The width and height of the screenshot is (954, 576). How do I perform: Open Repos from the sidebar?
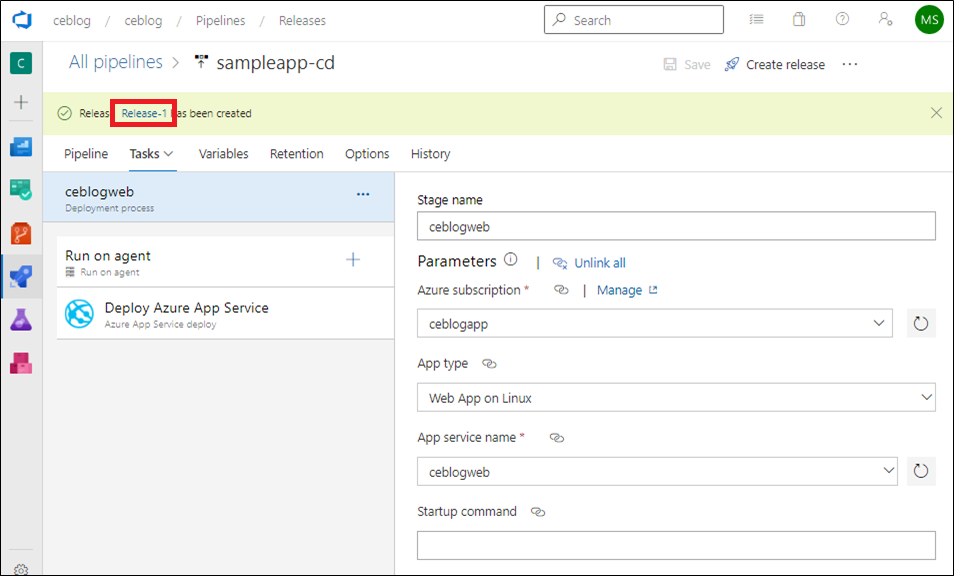[21, 234]
